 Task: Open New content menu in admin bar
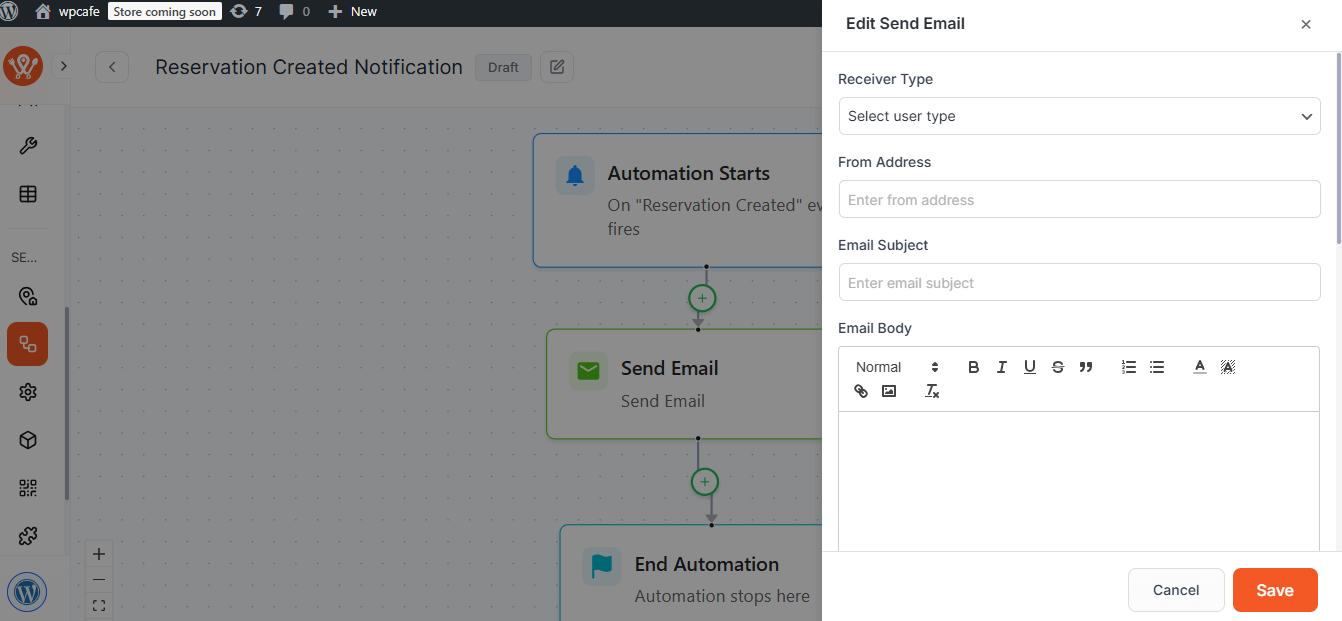(353, 11)
